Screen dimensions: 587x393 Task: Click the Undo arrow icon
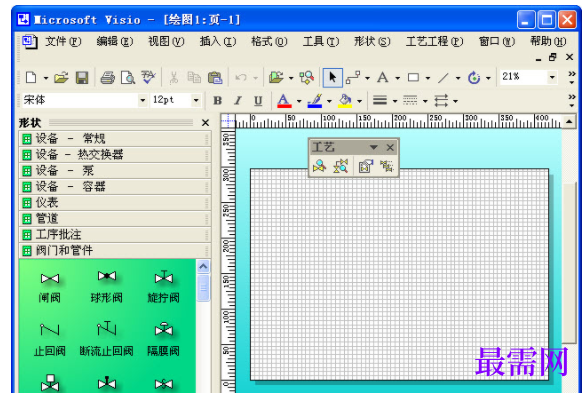pyautogui.click(x=241, y=78)
